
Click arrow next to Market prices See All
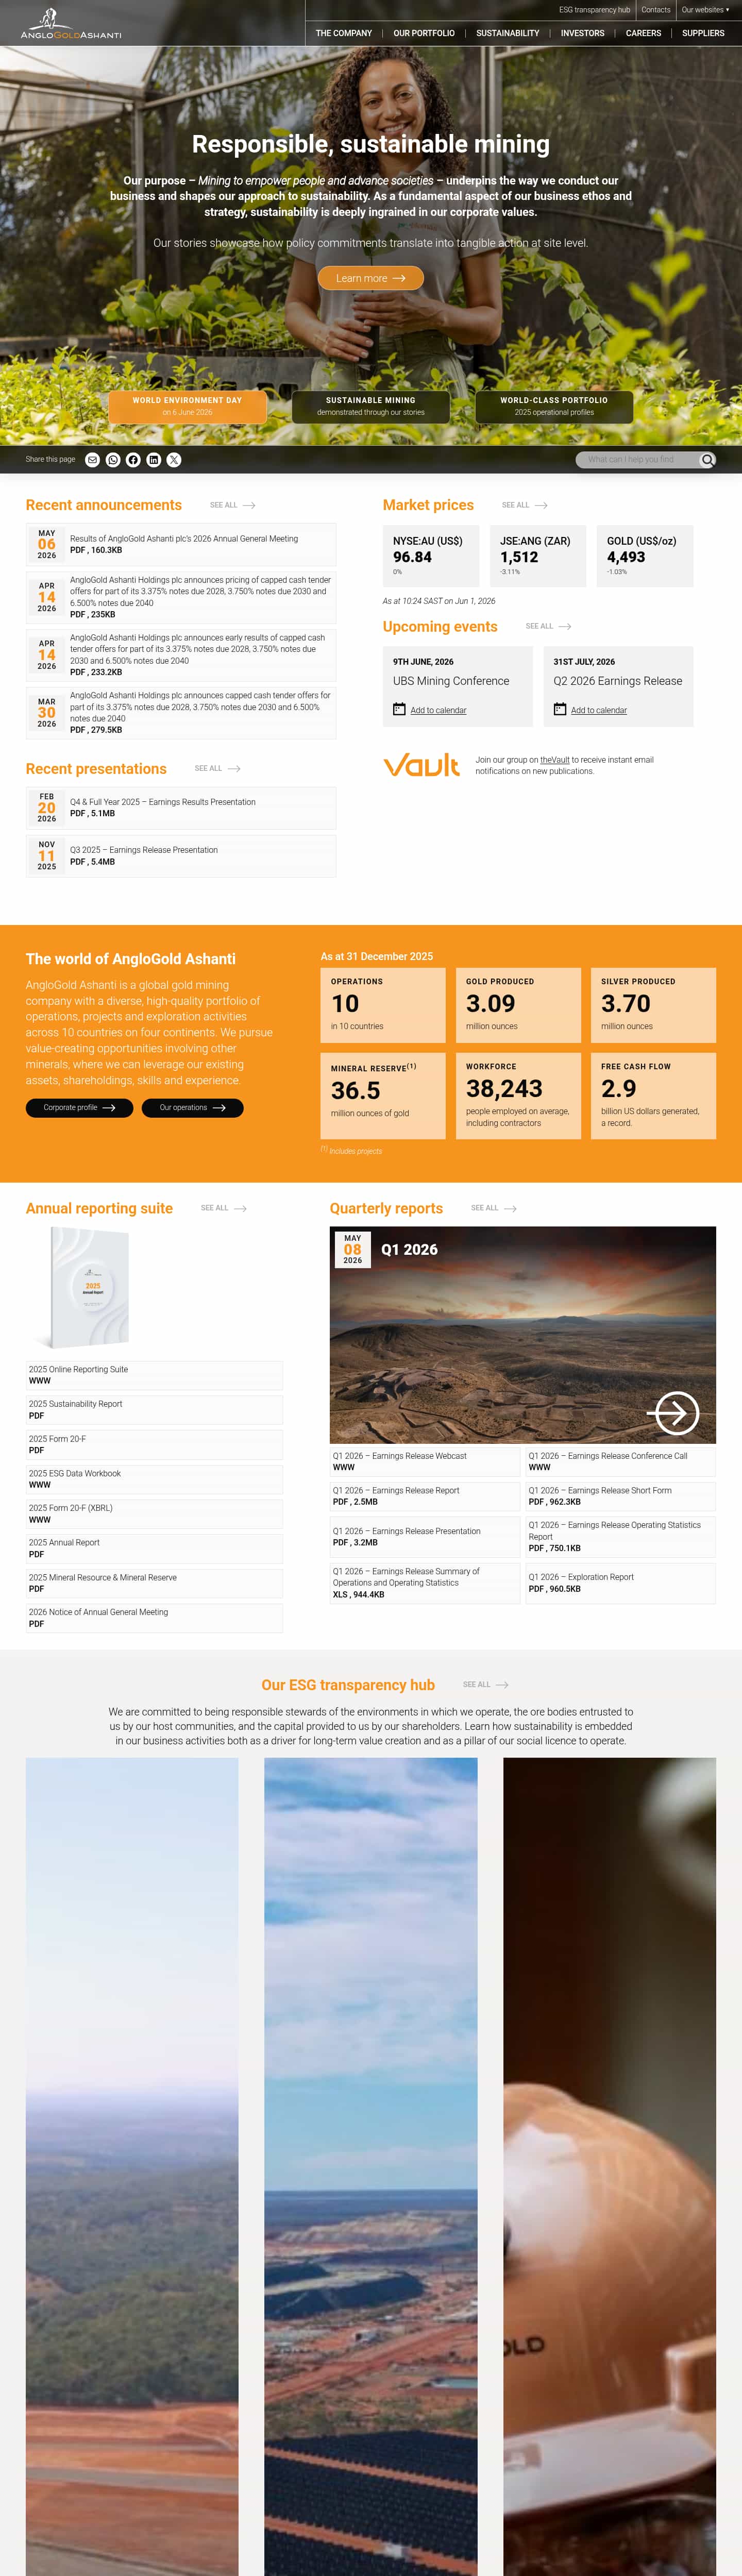point(541,506)
